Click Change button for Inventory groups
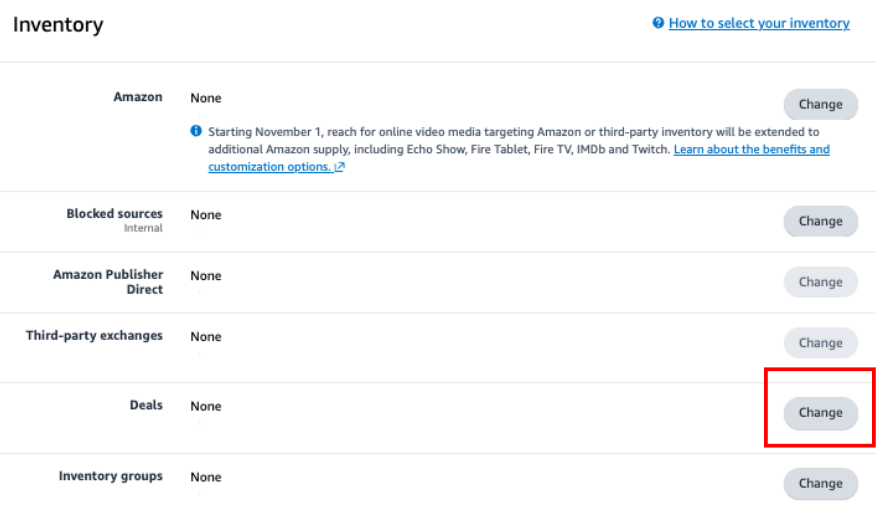This screenshot has width=876, height=513. tap(820, 483)
